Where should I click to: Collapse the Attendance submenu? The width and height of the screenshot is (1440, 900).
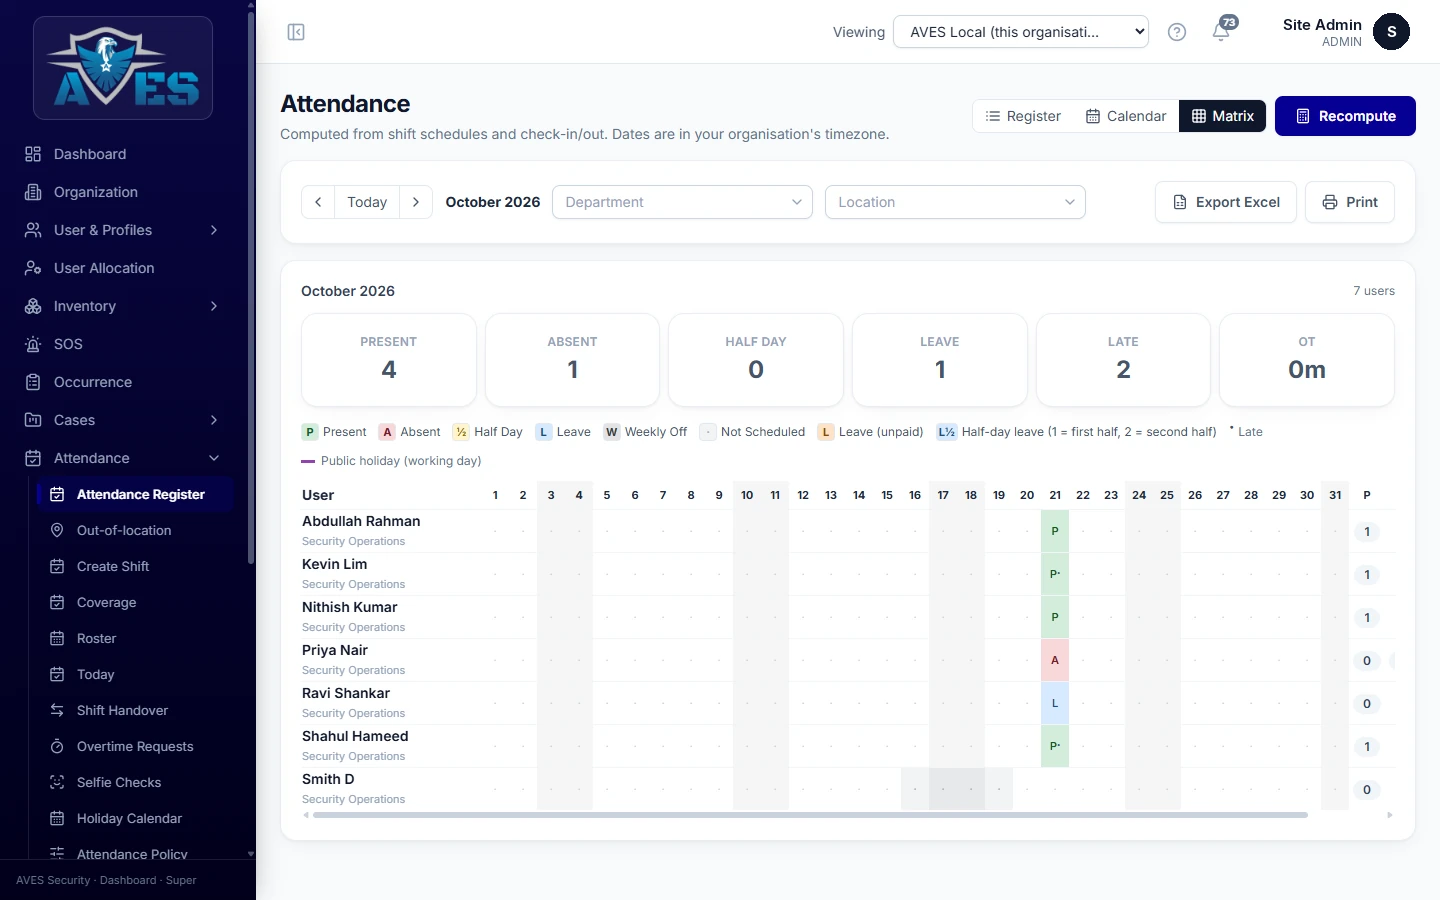pyautogui.click(x=214, y=458)
